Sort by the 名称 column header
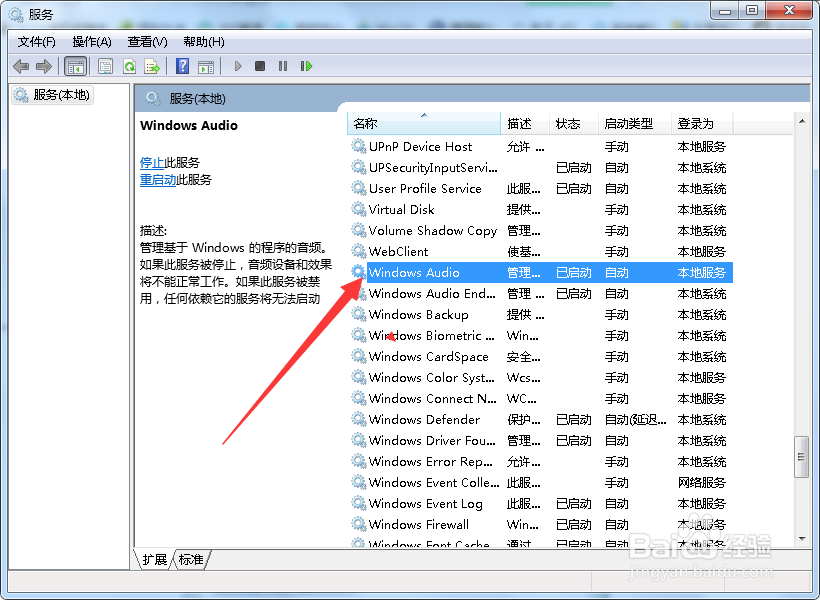Image resolution: width=820 pixels, height=600 pixels. tap(424, 123)
